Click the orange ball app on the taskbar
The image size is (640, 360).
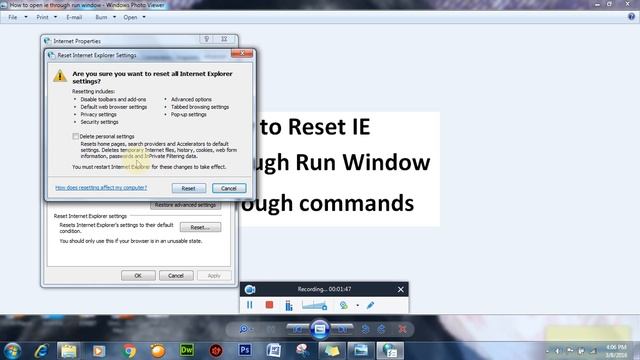(x=158, y=351)
